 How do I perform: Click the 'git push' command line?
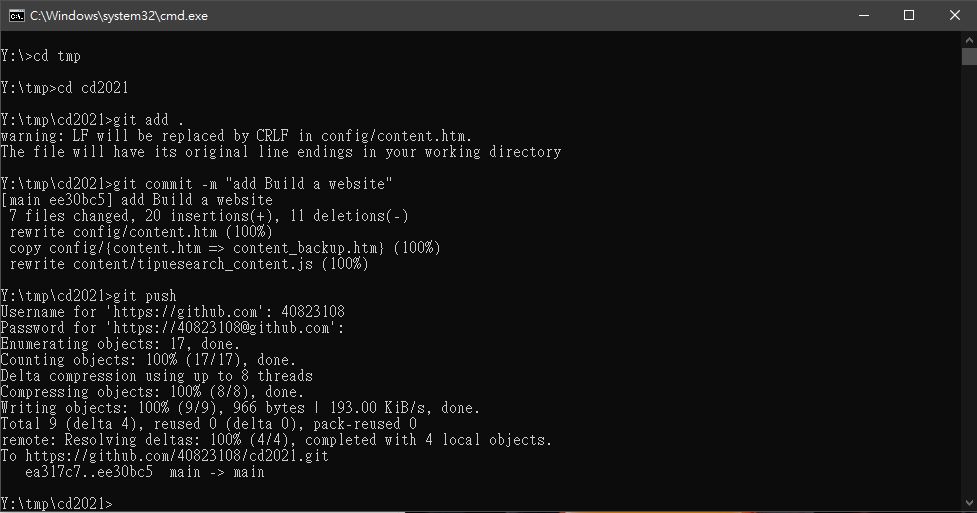coord(88,295)
